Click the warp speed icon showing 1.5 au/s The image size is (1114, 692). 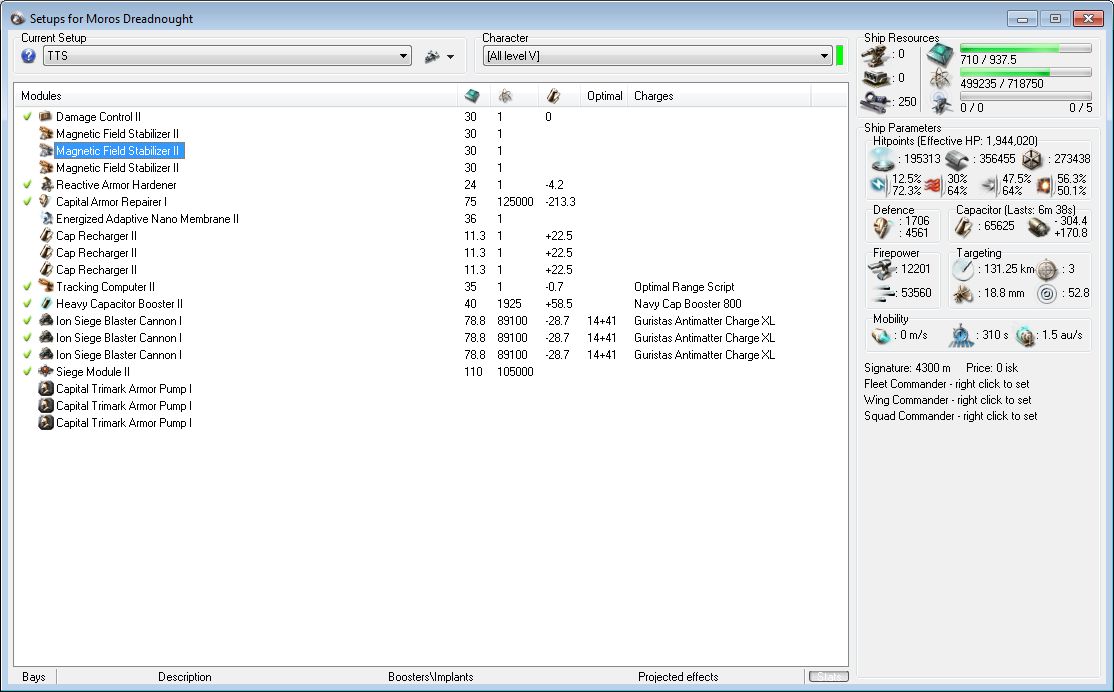pos(1025,335)
